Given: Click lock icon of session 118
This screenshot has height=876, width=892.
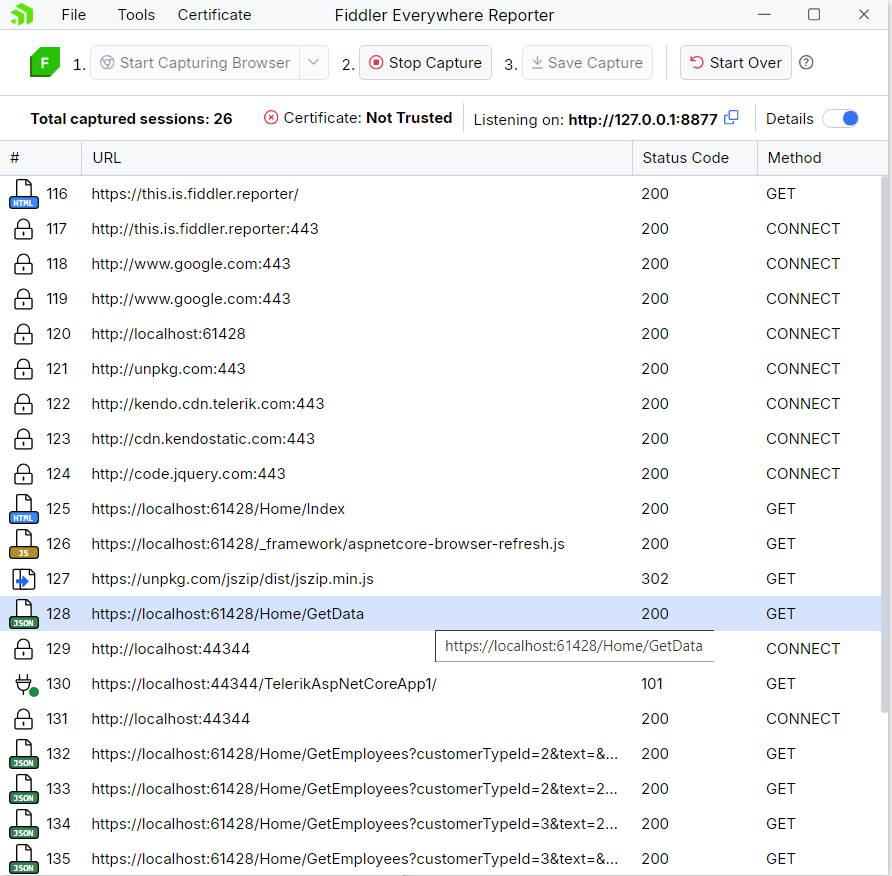Looking at the screenshot, I should (x=23, y=264).
